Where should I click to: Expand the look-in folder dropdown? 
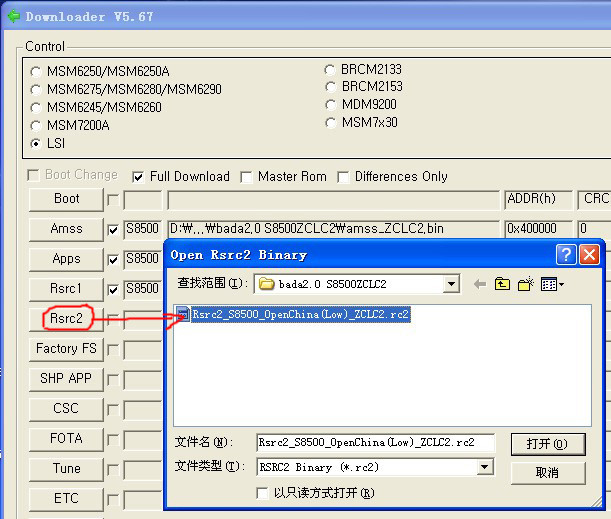tap(451, 284)
